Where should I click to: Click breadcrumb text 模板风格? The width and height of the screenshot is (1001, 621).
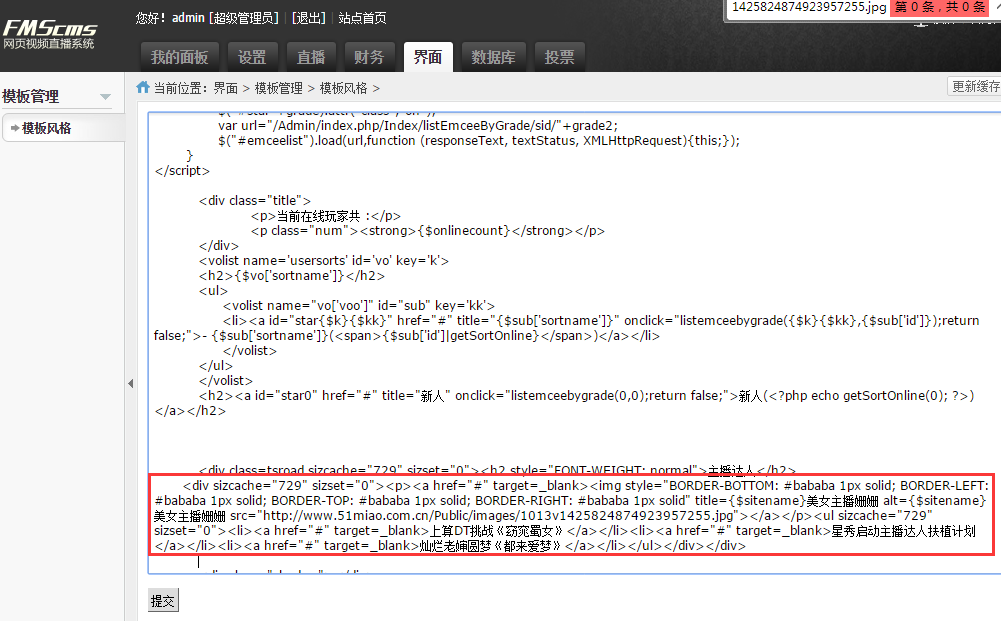click(343, 88)
